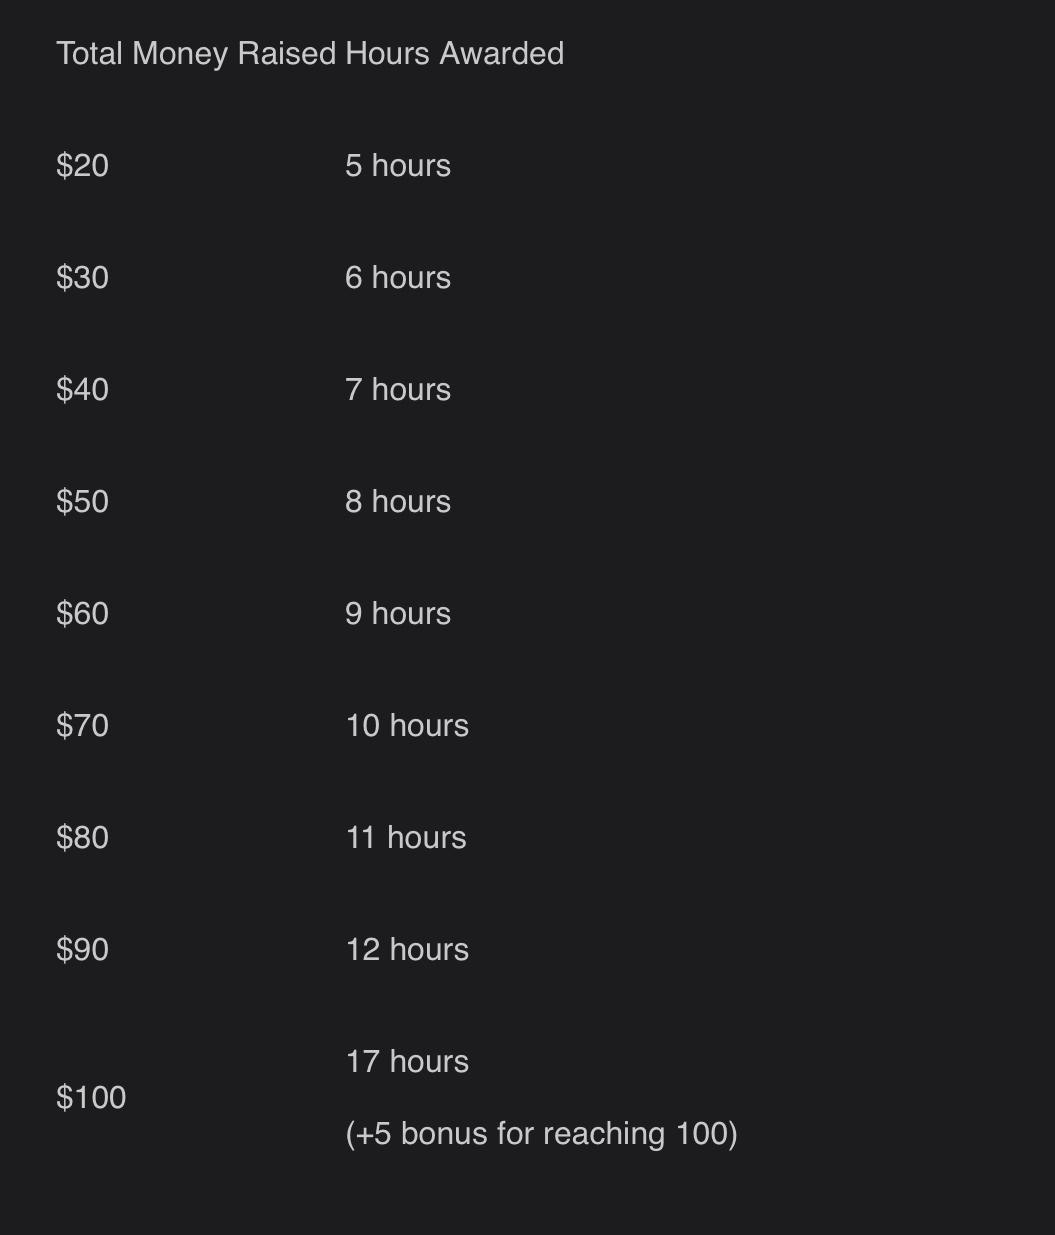1055x1235 pixels.
Task: Select the $100 amount cell
Action: coord(91,1097)
